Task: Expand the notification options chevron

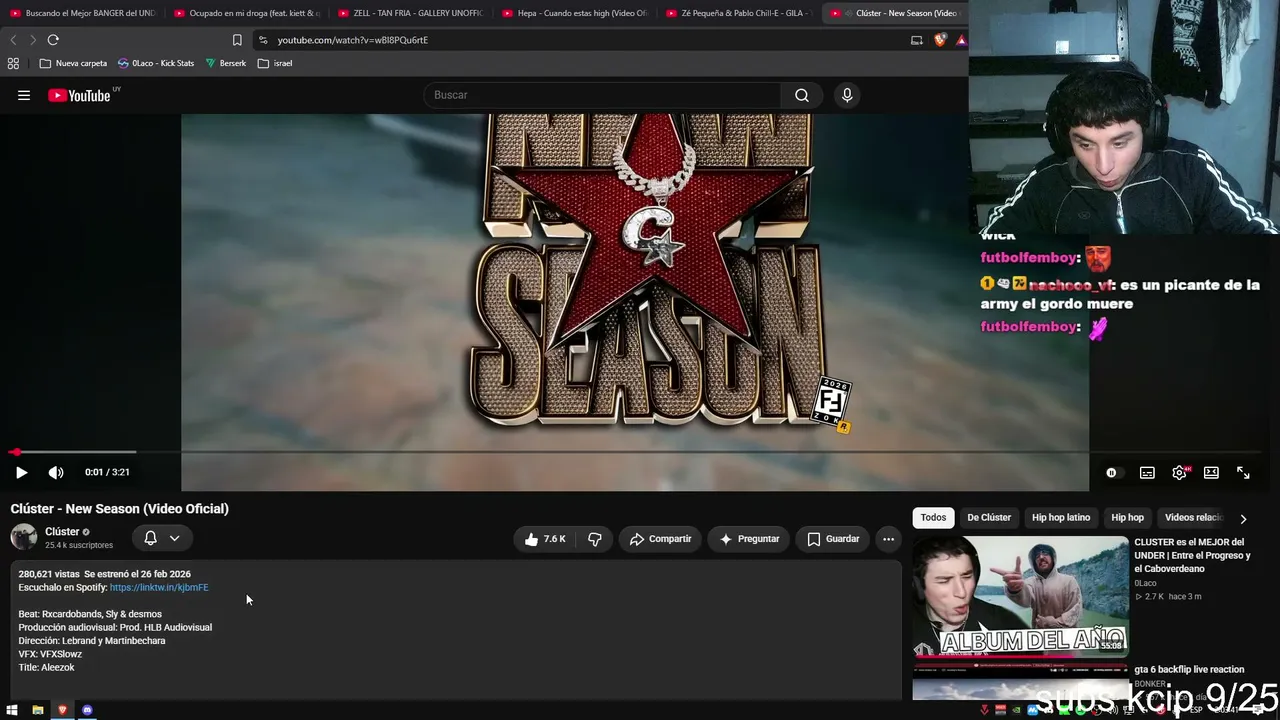Action: tap(174, 538)
